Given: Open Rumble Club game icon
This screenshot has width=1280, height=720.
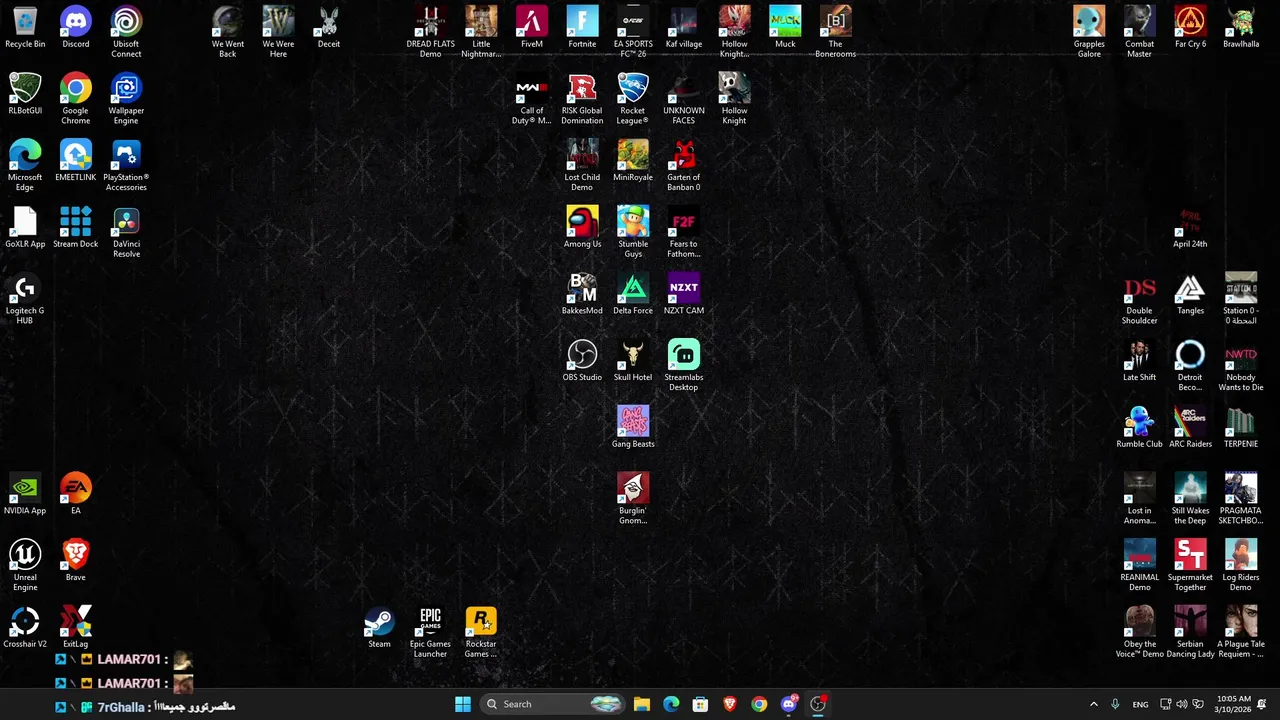Looking at the screenshot, I should (x=1139, y=427).
